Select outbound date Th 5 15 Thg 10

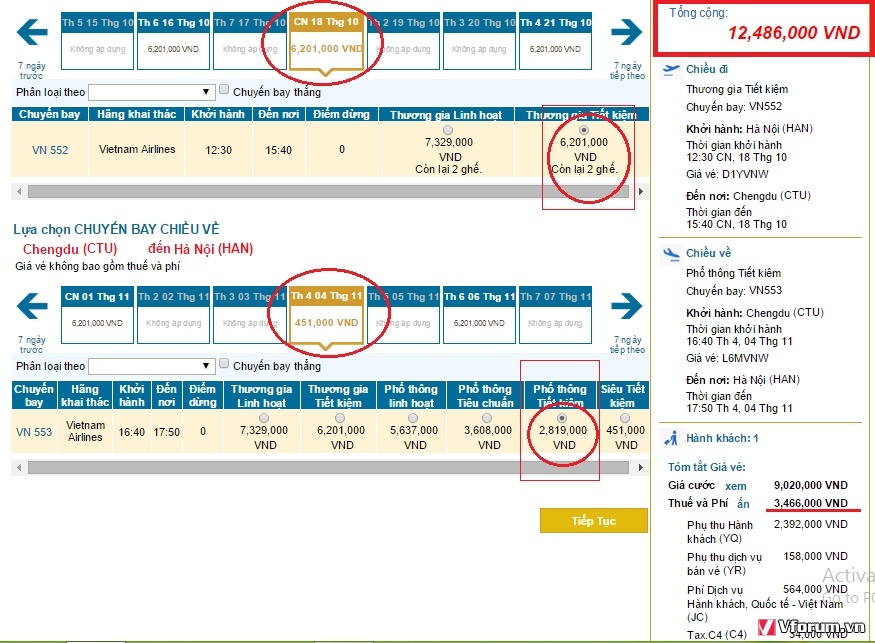[x=98, y=41]
